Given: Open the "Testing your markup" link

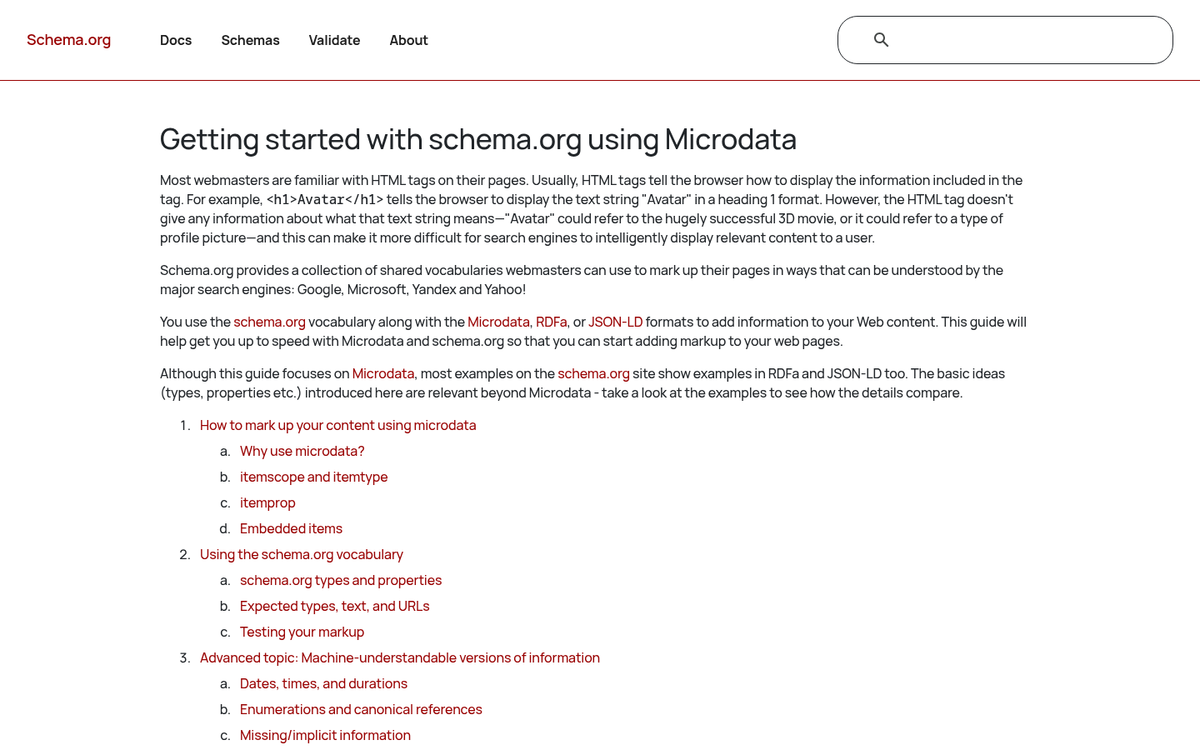Looking at the screenshot, I should coord(302,632).
